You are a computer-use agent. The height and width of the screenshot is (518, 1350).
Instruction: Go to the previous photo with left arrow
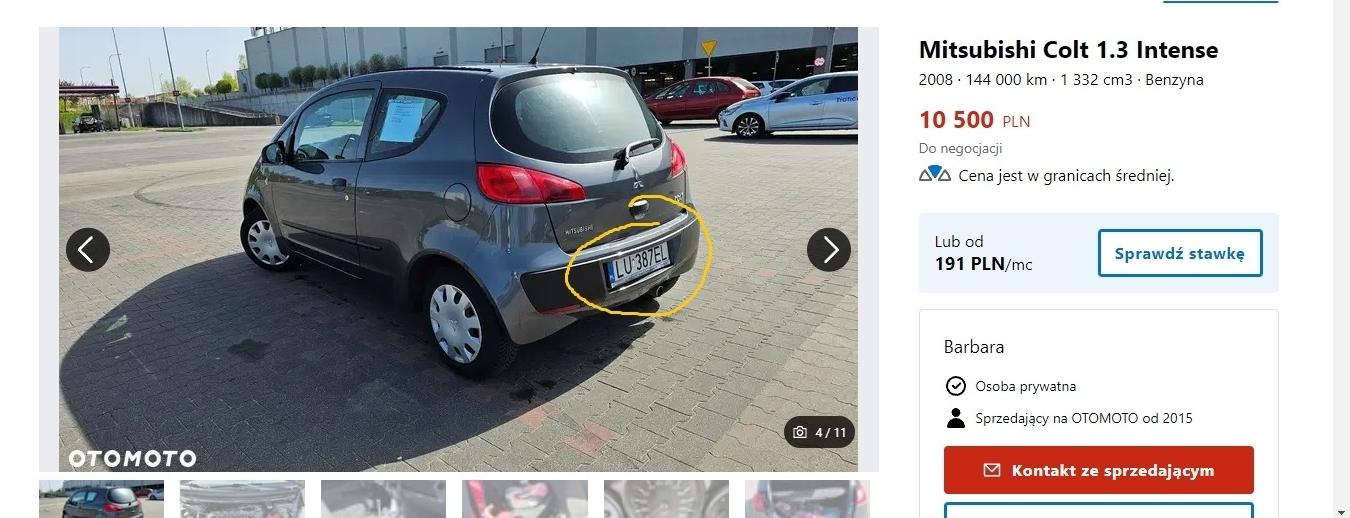[x=88, y=250]
